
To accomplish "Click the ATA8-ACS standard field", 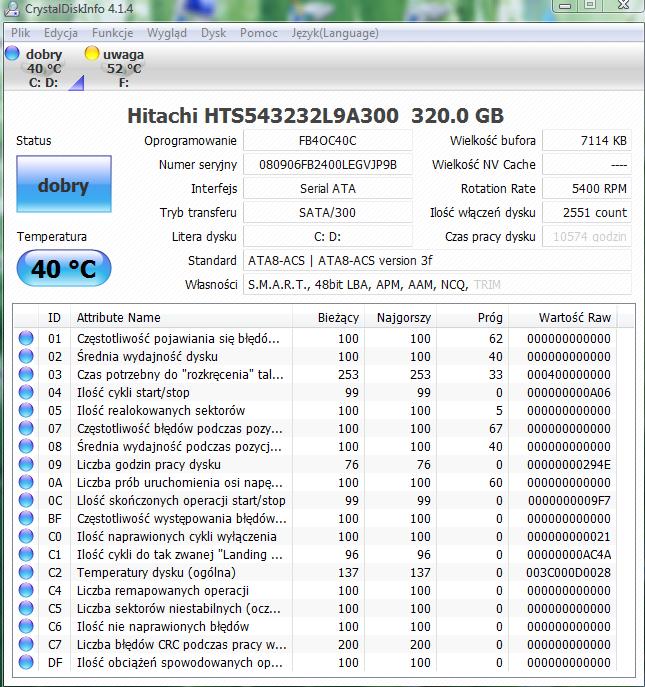I will 437,261.
